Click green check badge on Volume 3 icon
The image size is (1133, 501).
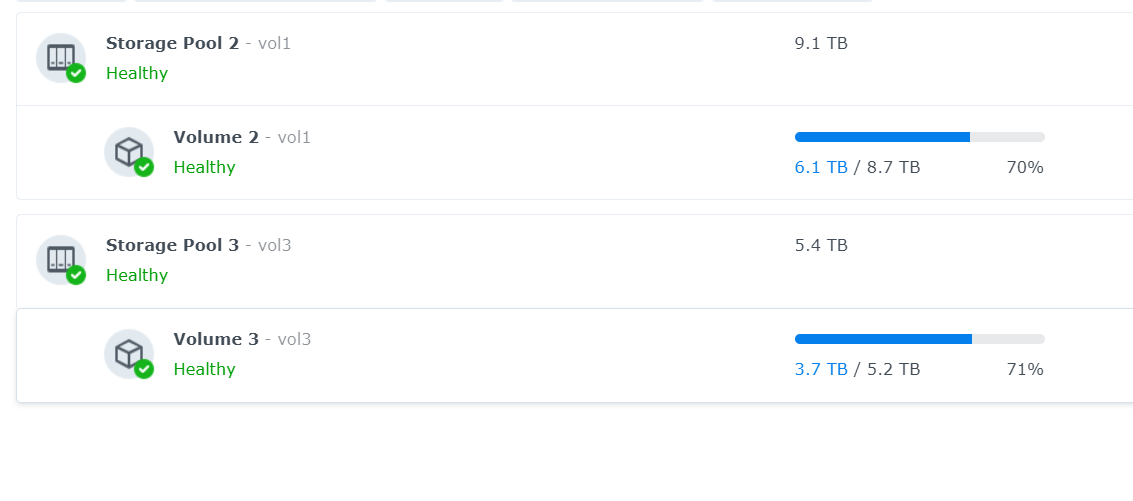coord(144,369)
